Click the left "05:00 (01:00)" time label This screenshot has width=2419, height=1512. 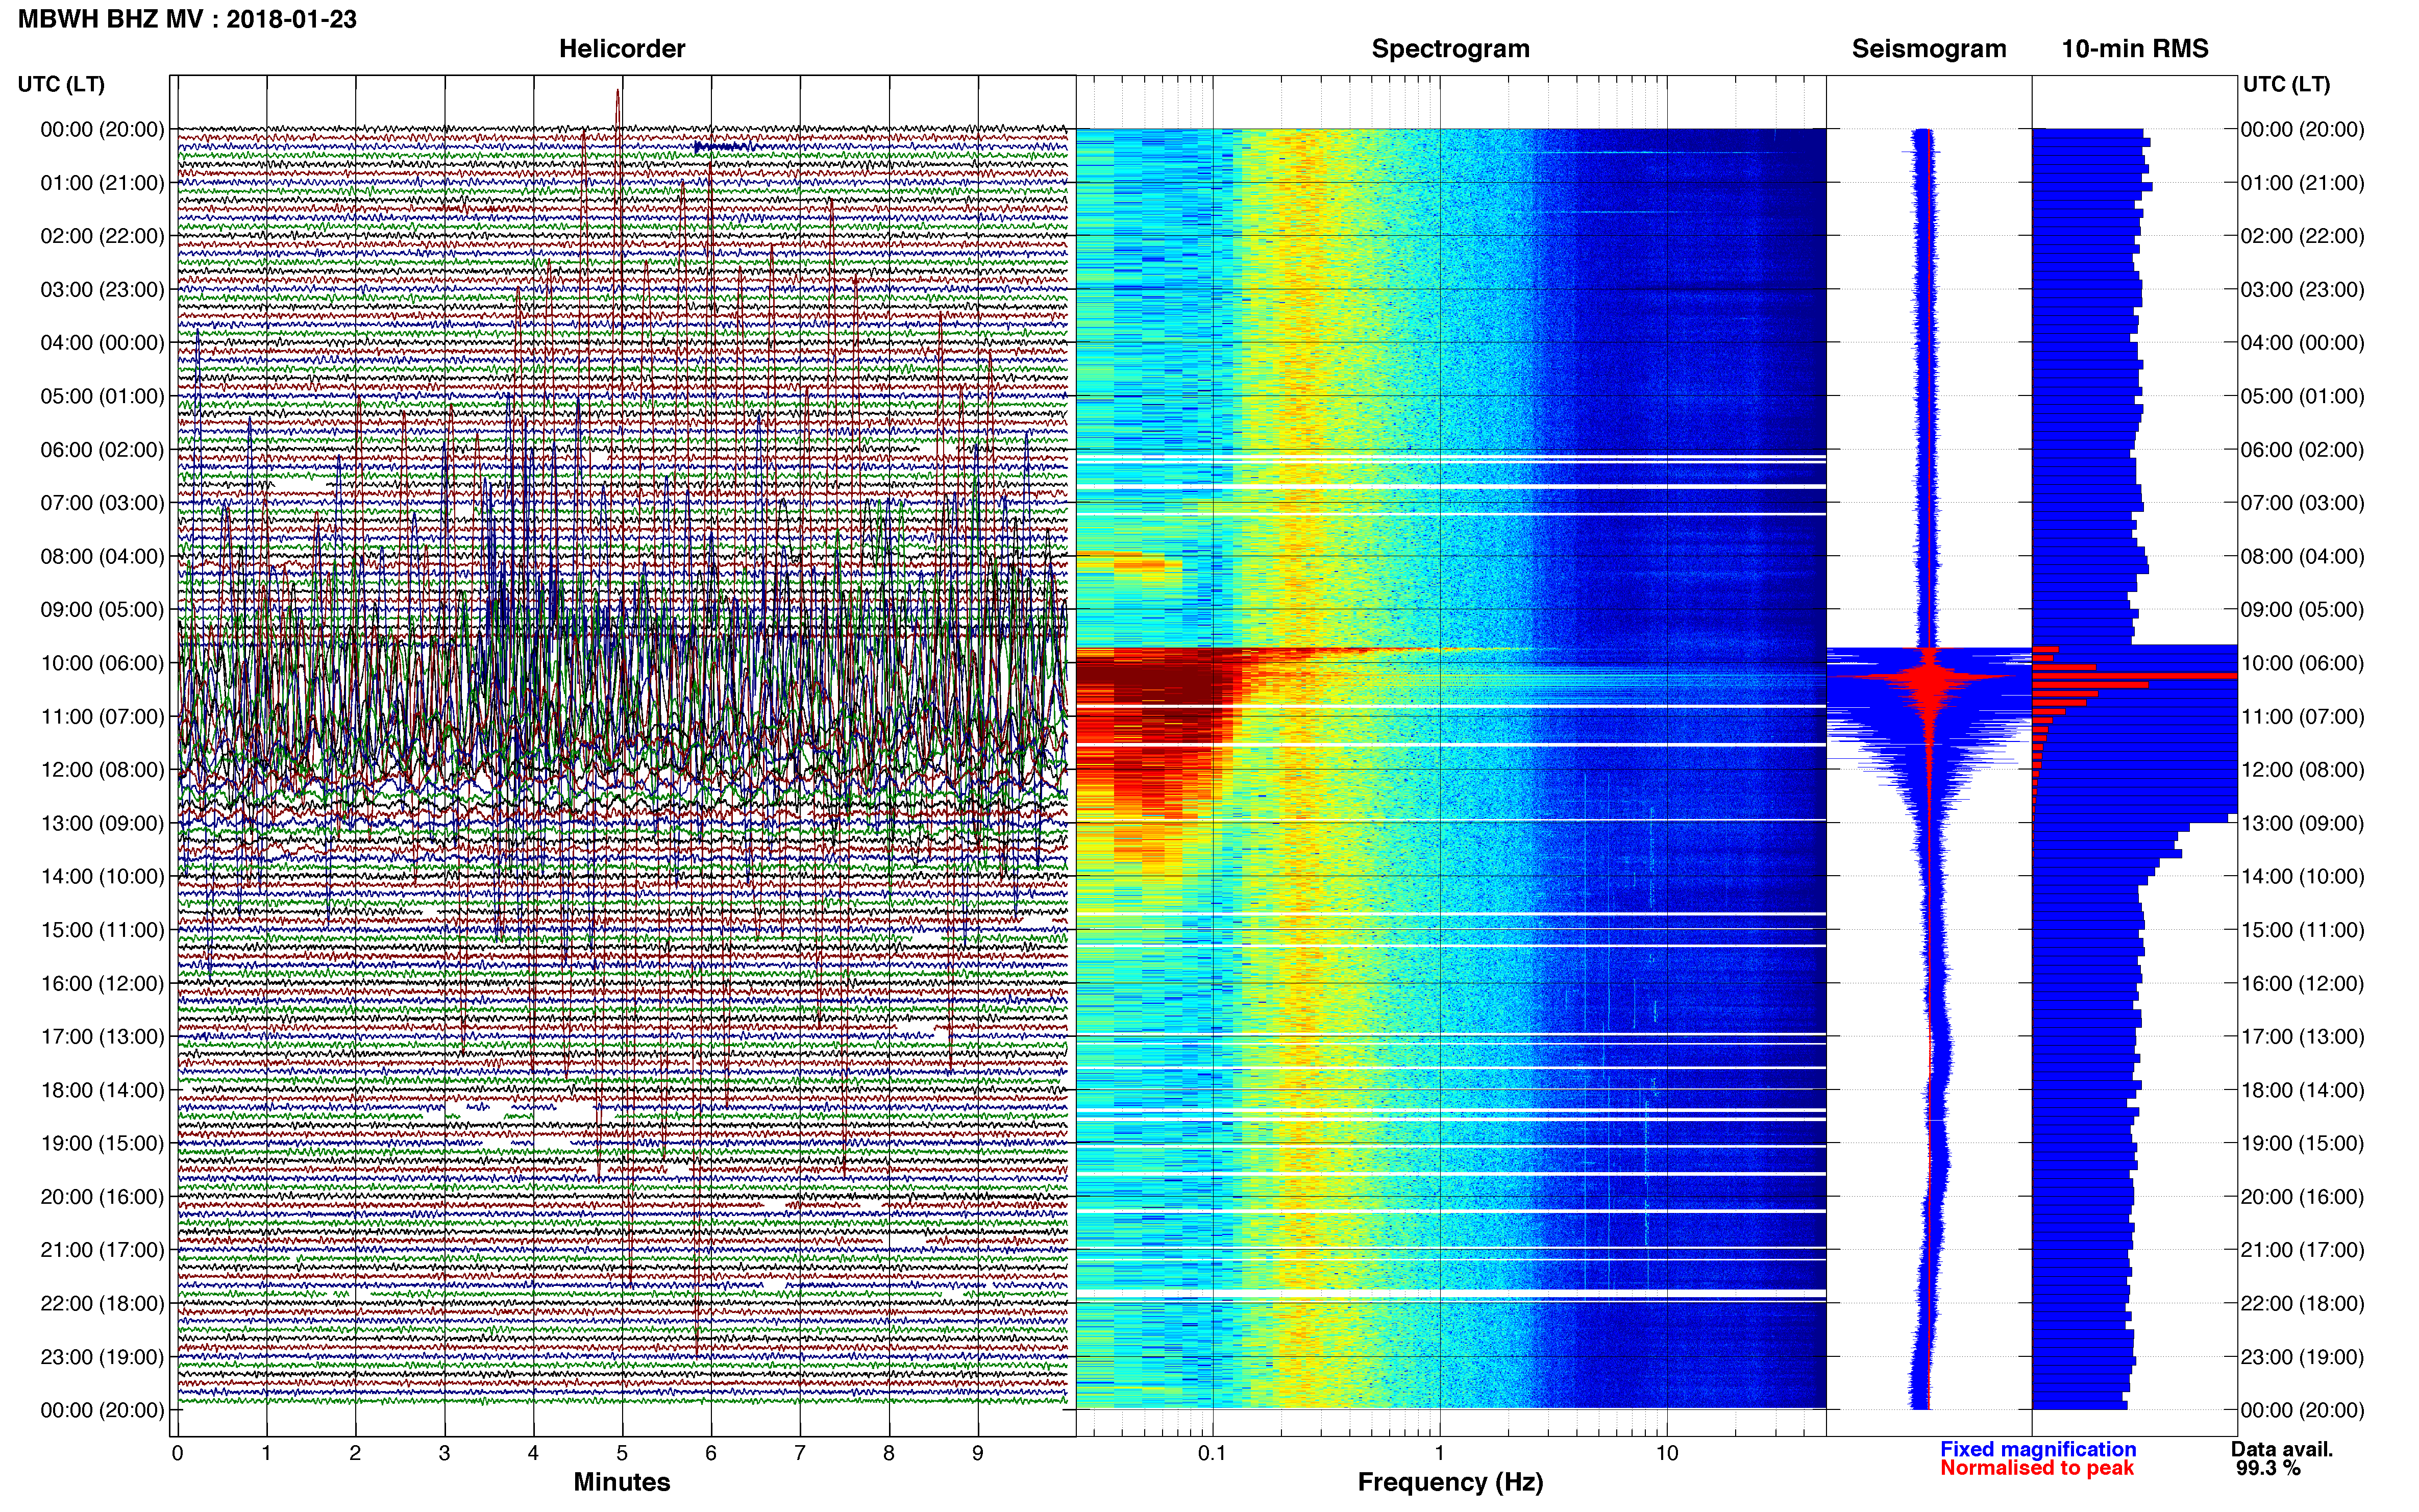coord(102,396)
